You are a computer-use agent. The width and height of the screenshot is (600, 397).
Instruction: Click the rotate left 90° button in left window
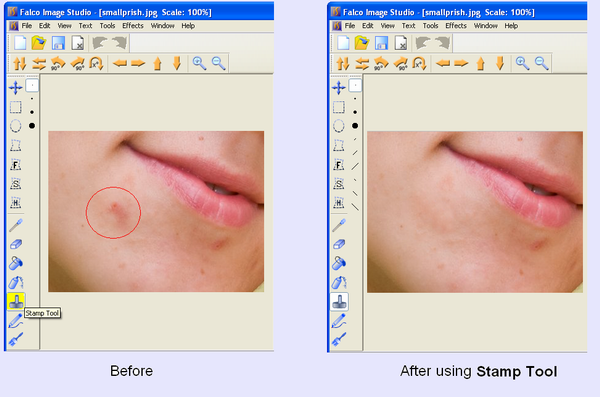pyautogui.click(x=58, y=63)
